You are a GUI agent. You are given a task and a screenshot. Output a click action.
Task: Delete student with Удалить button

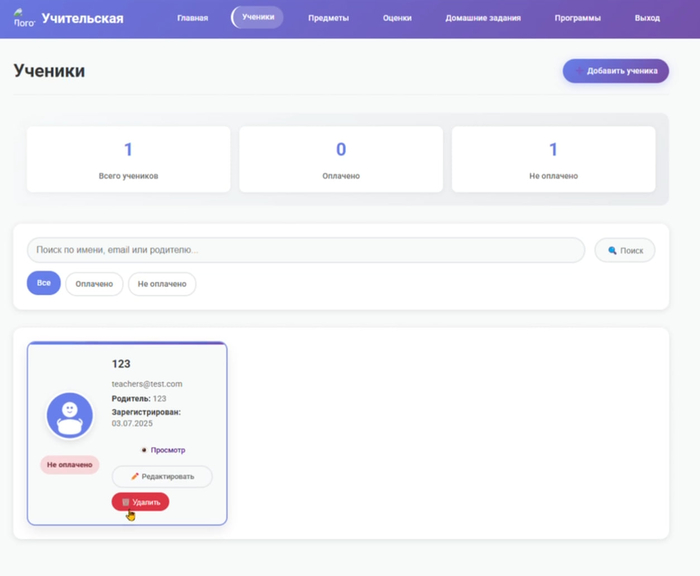click(x=140, y=502)
